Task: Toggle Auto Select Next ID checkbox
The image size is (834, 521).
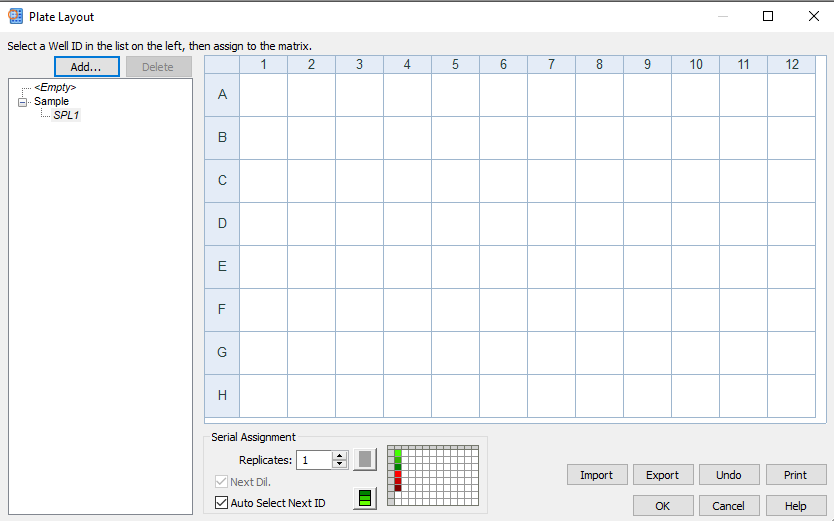Action: point(221,502)
